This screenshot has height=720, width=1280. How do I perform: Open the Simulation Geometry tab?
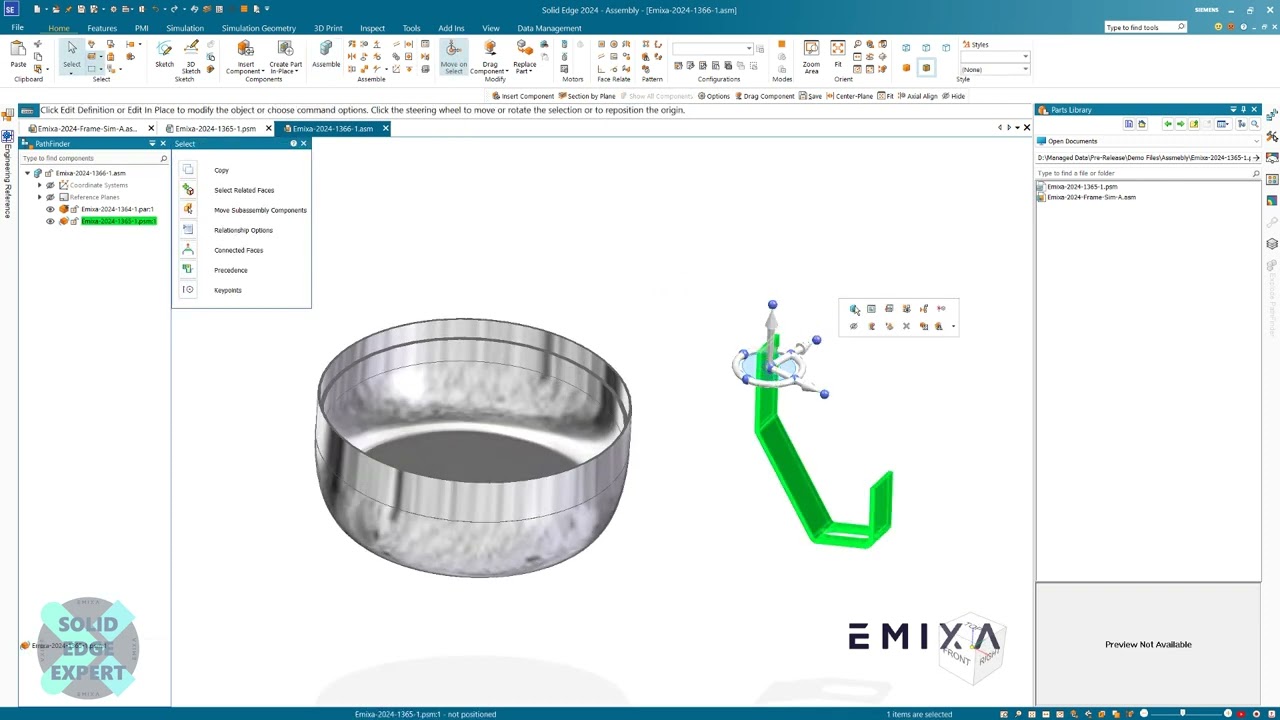tap(258, 28)
